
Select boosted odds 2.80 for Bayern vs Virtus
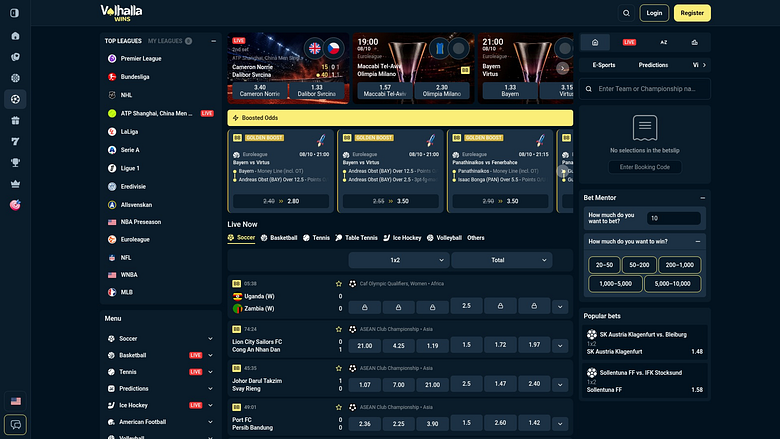tap(281, 201)
